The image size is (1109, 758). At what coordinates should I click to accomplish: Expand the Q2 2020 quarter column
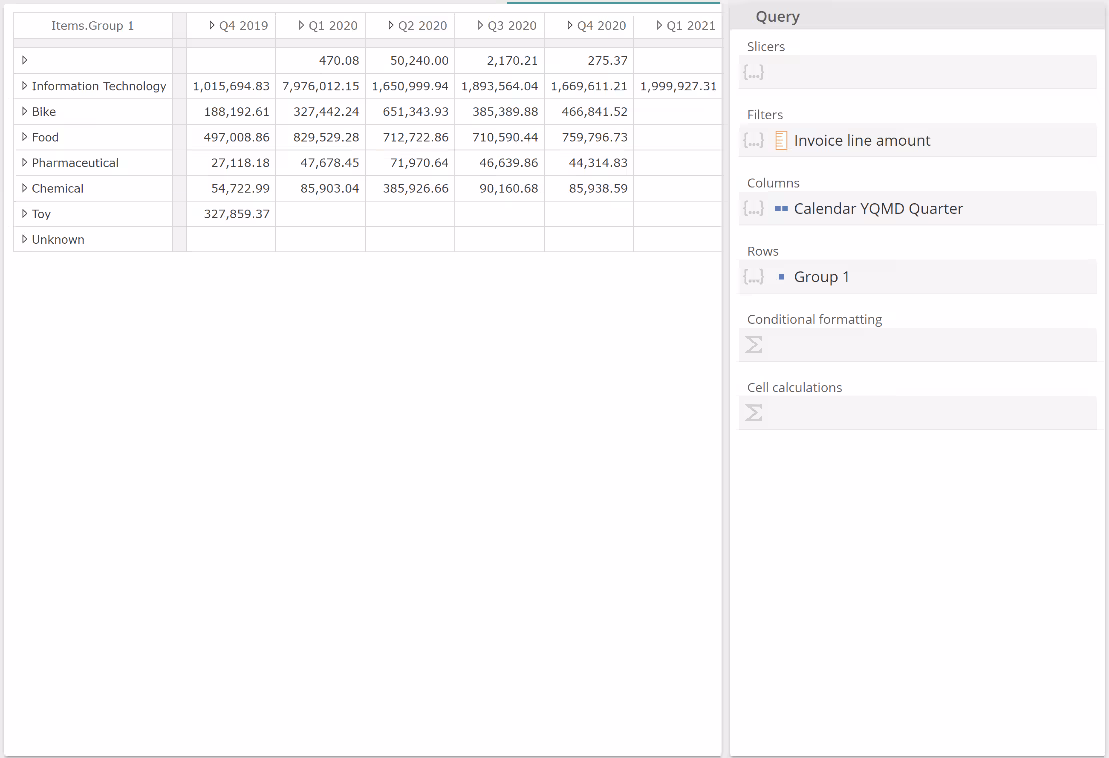[x=391, y=25]
